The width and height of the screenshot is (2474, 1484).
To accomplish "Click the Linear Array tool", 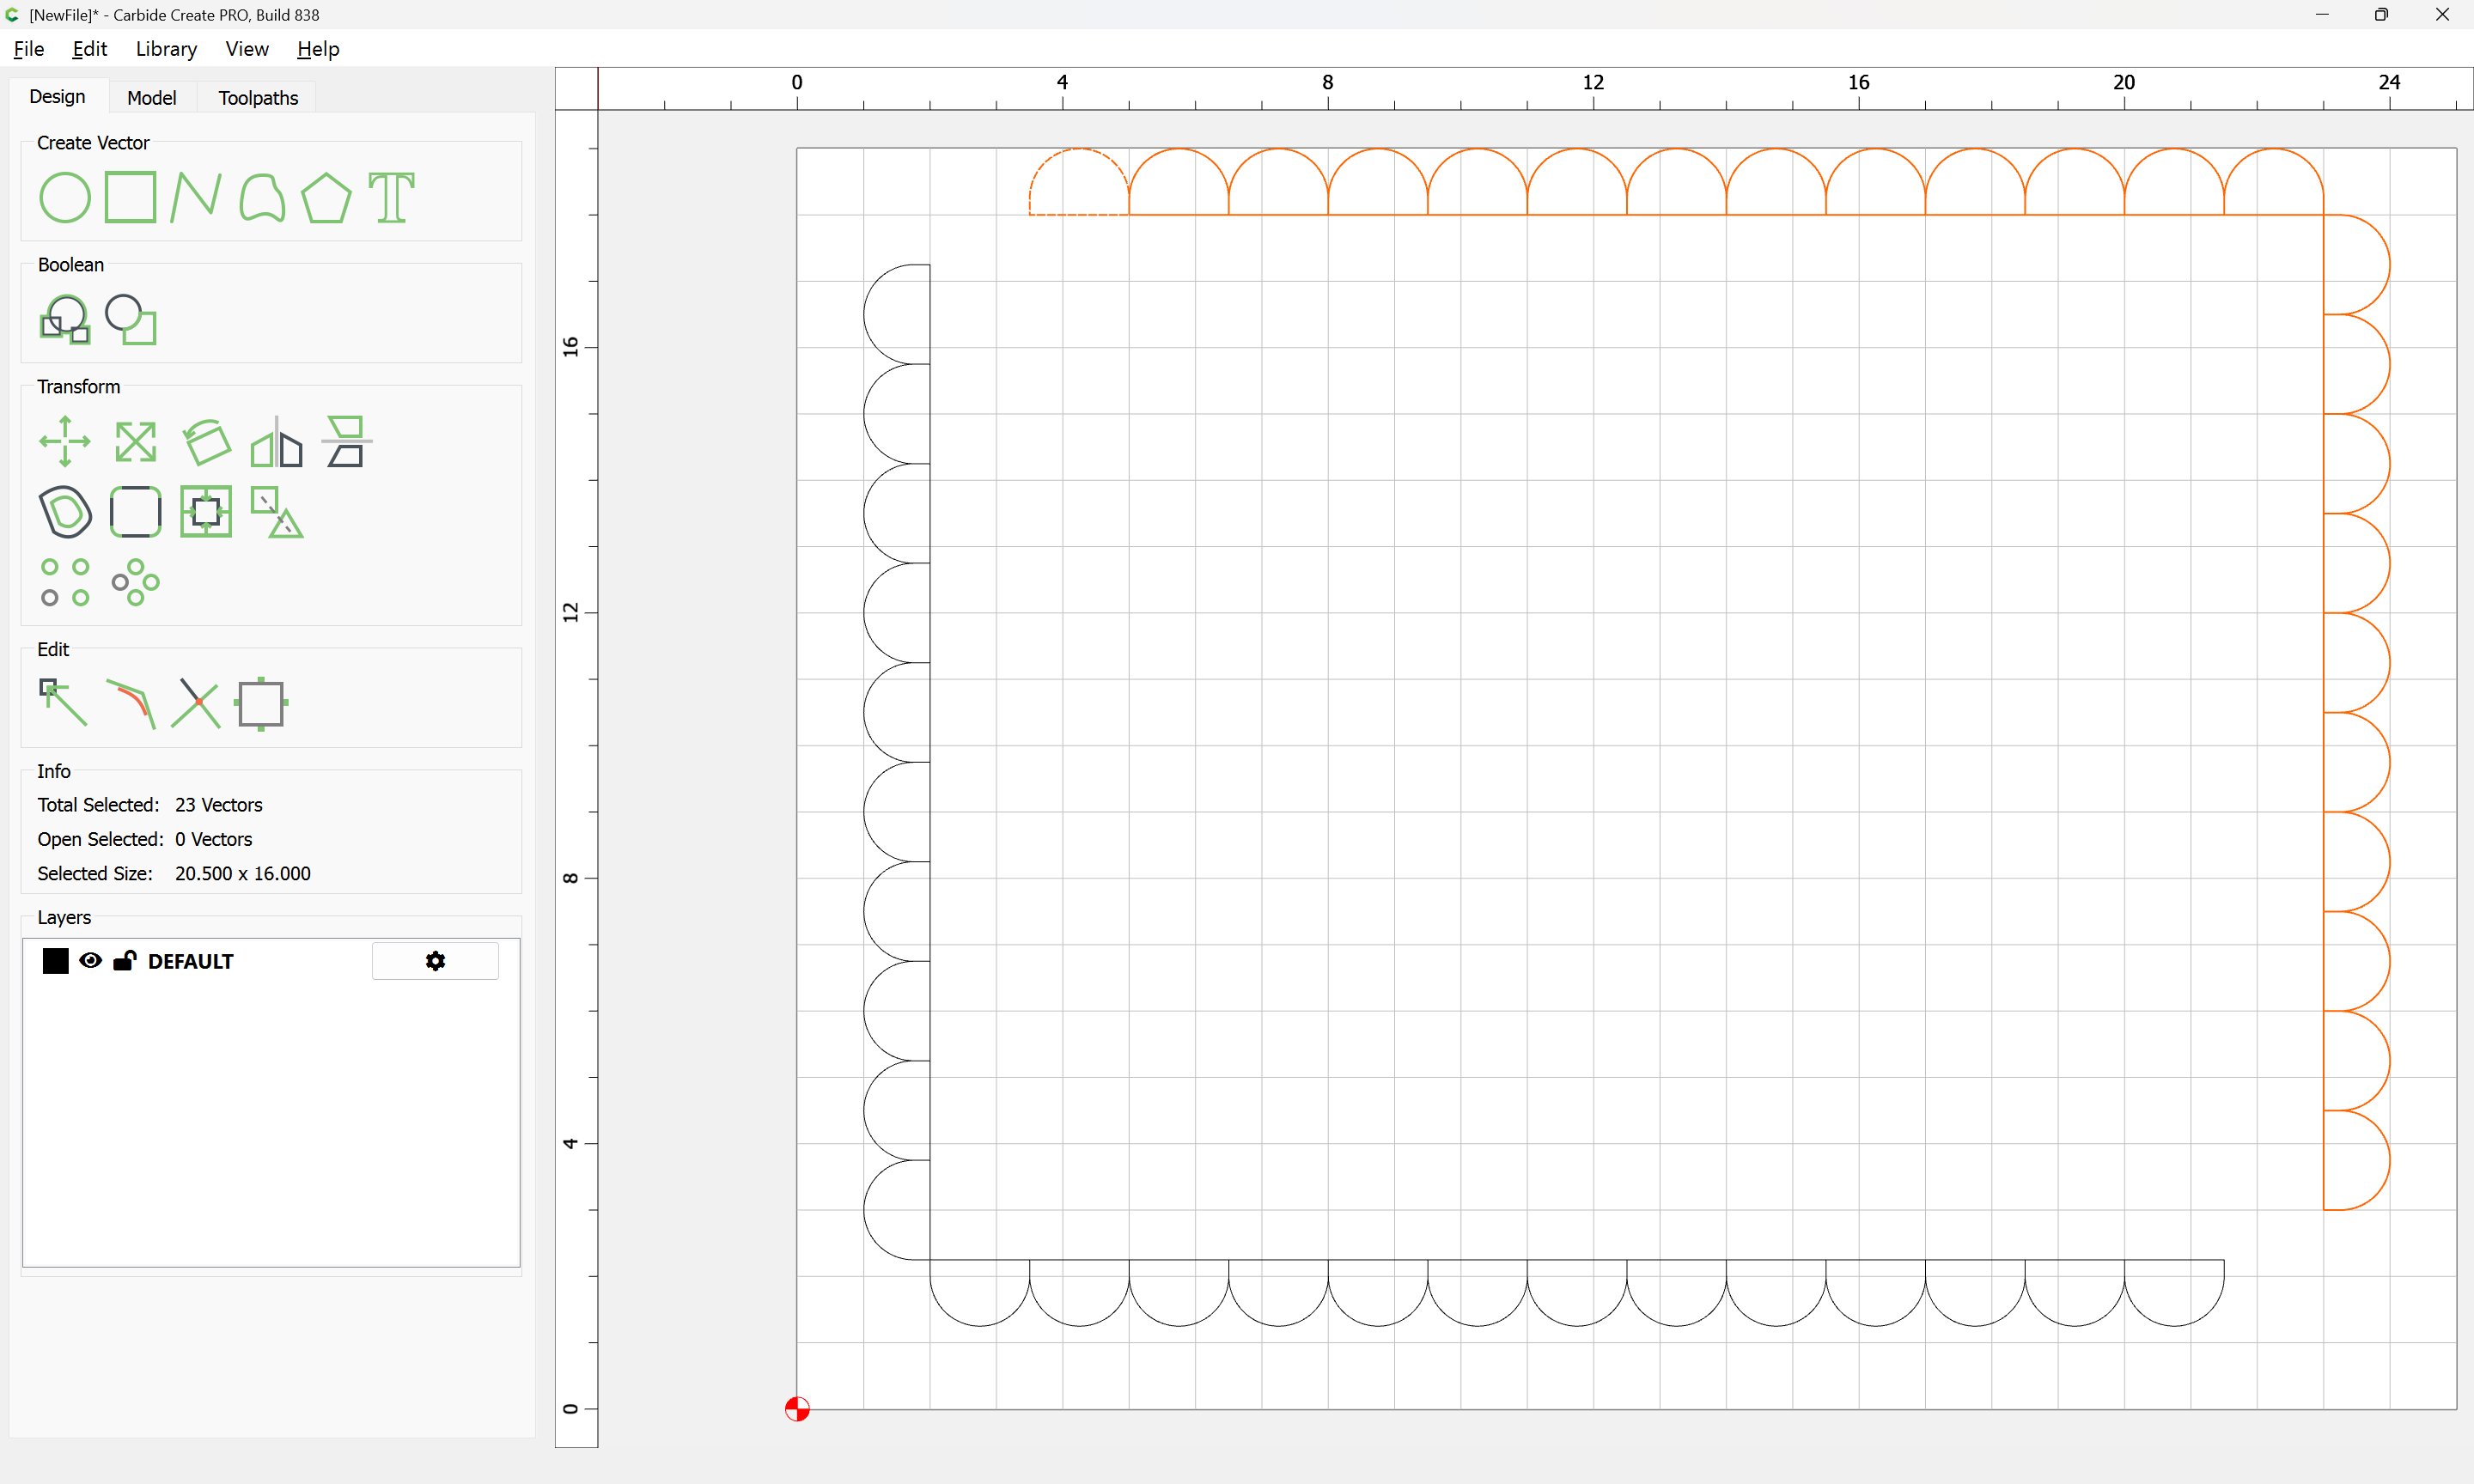I will click(65, 582).
